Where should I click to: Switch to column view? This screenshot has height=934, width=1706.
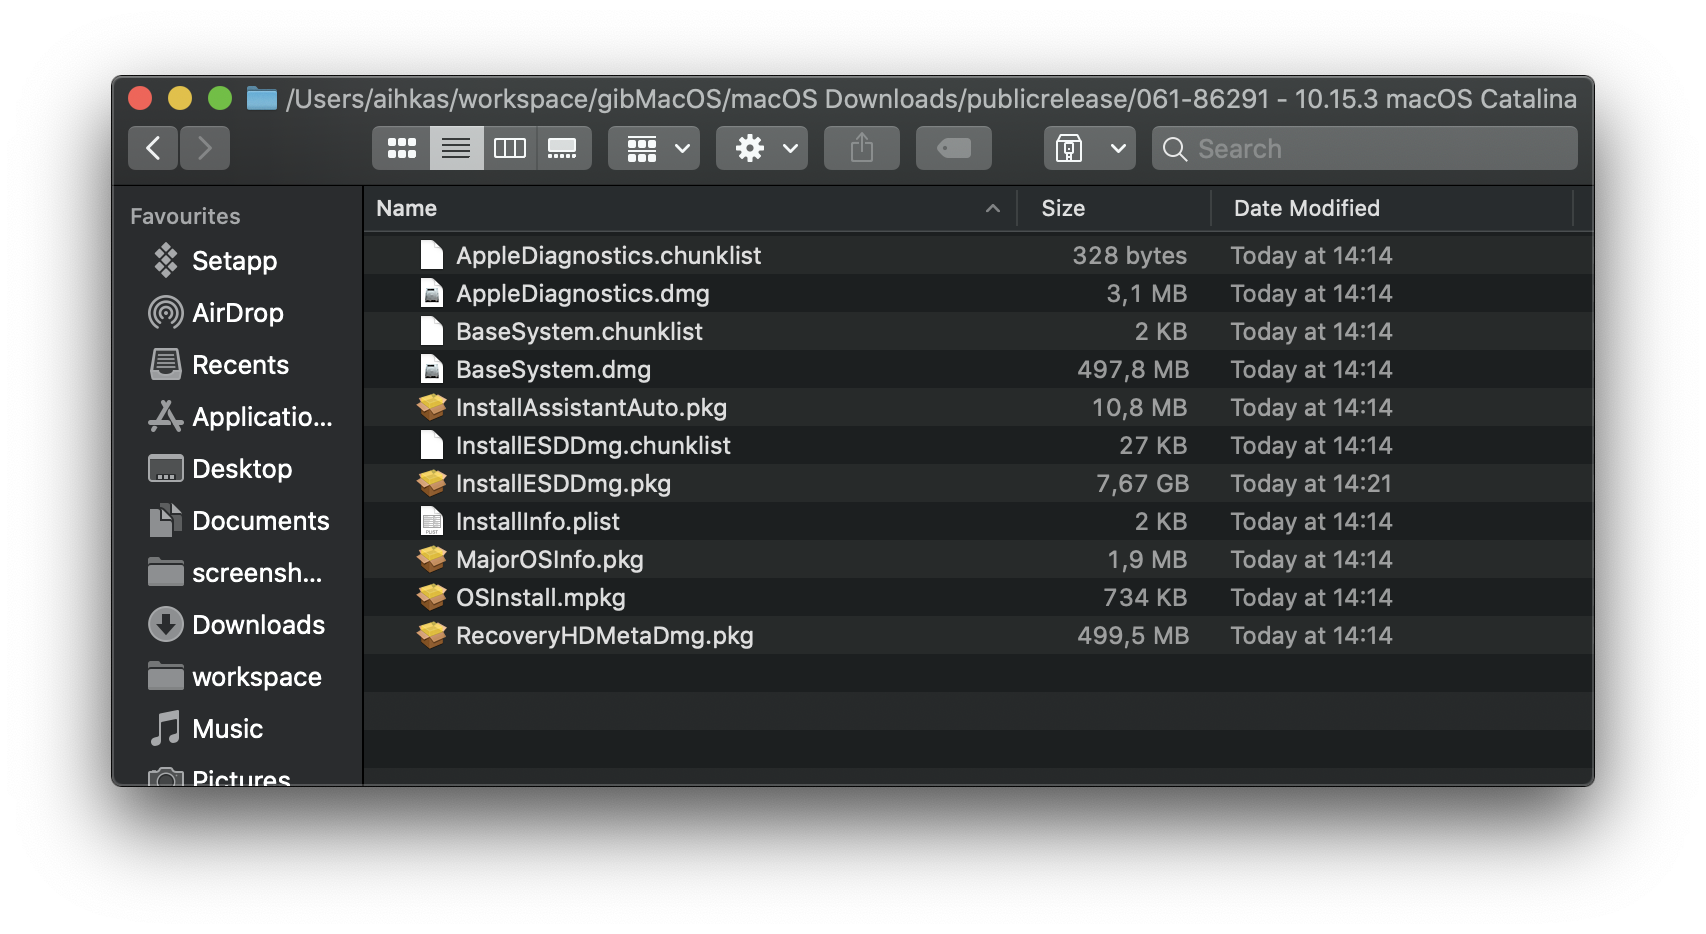tap(510, 148)
